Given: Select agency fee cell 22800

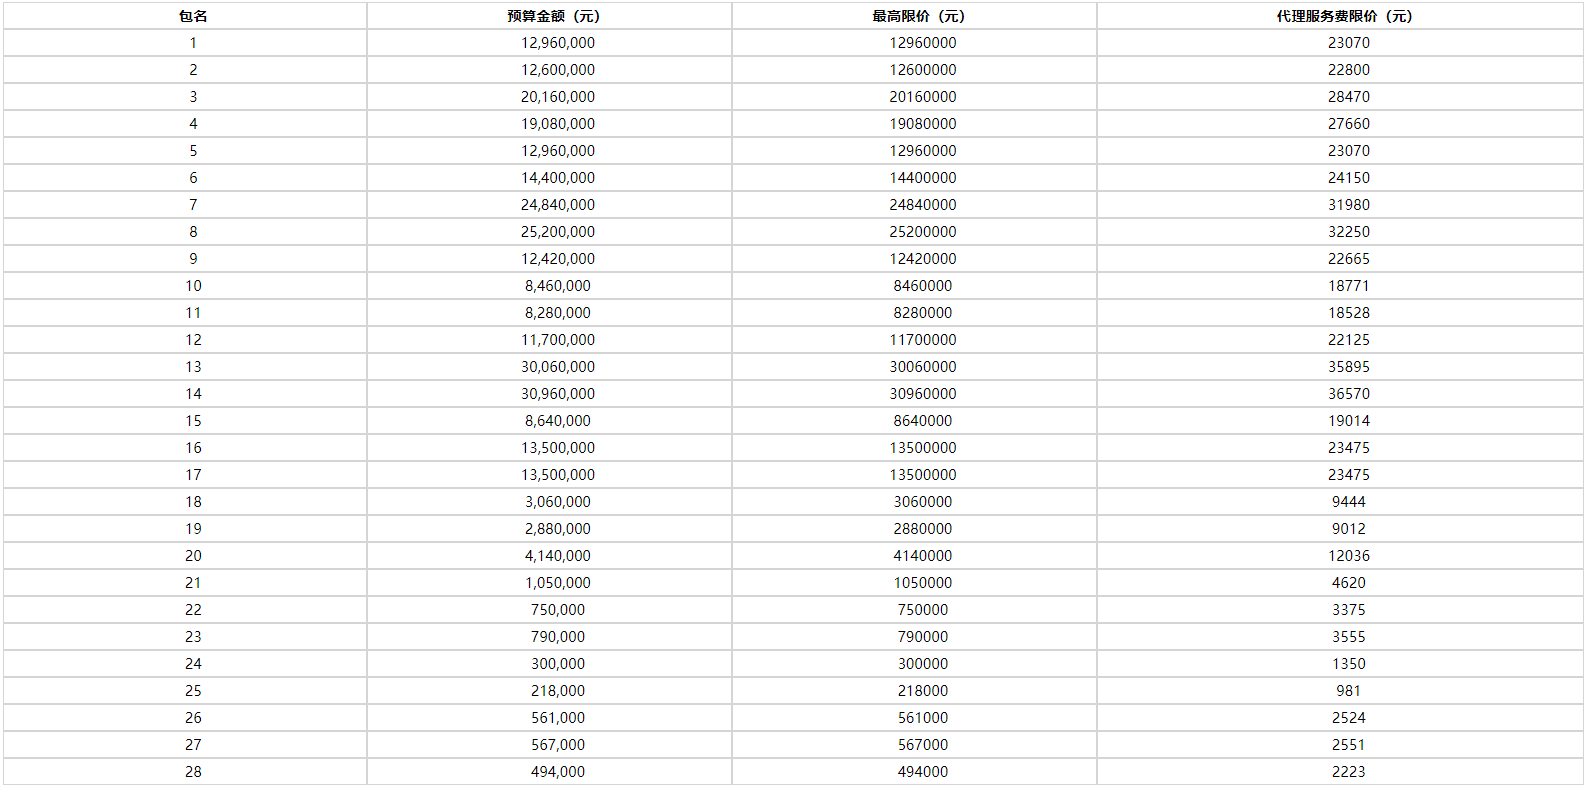Looking at the screenshot, I should coord(1348,70).
